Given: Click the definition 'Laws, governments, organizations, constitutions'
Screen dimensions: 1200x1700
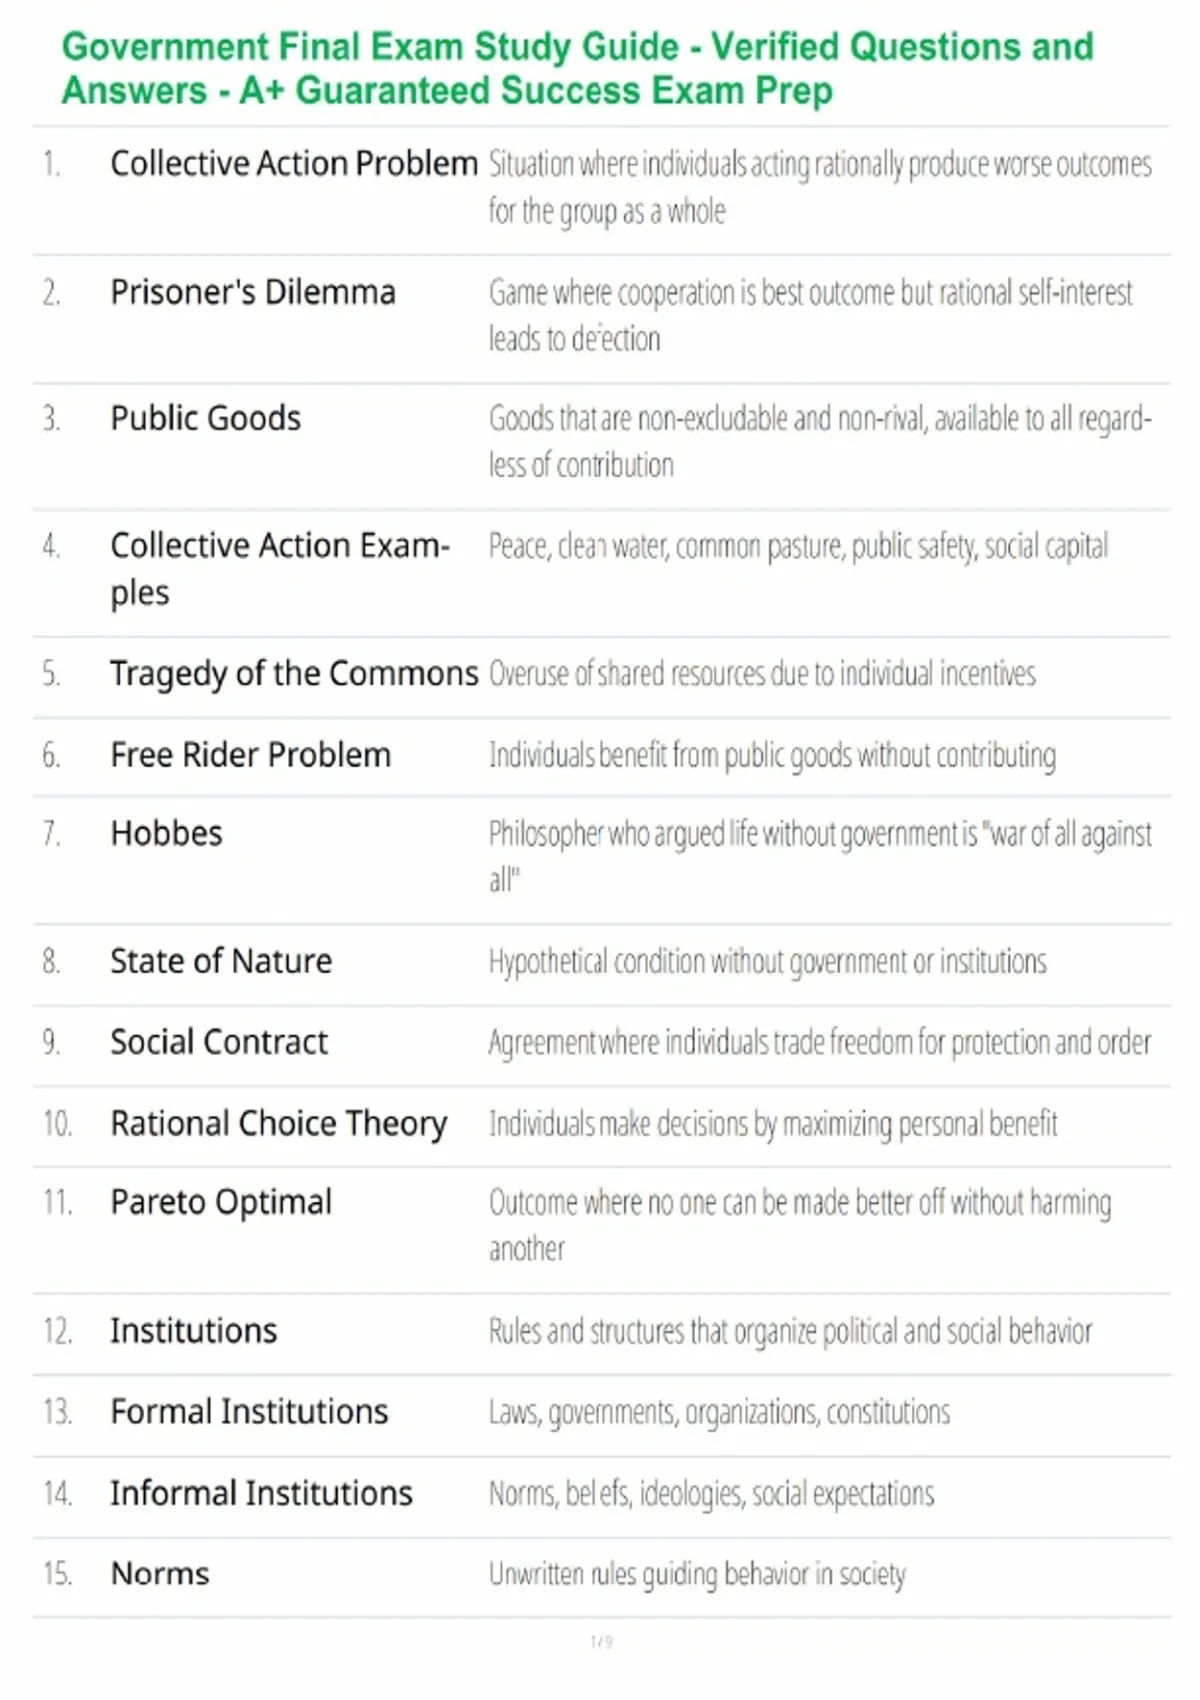Looking at the screenshot, I should tap(719, 1412).
